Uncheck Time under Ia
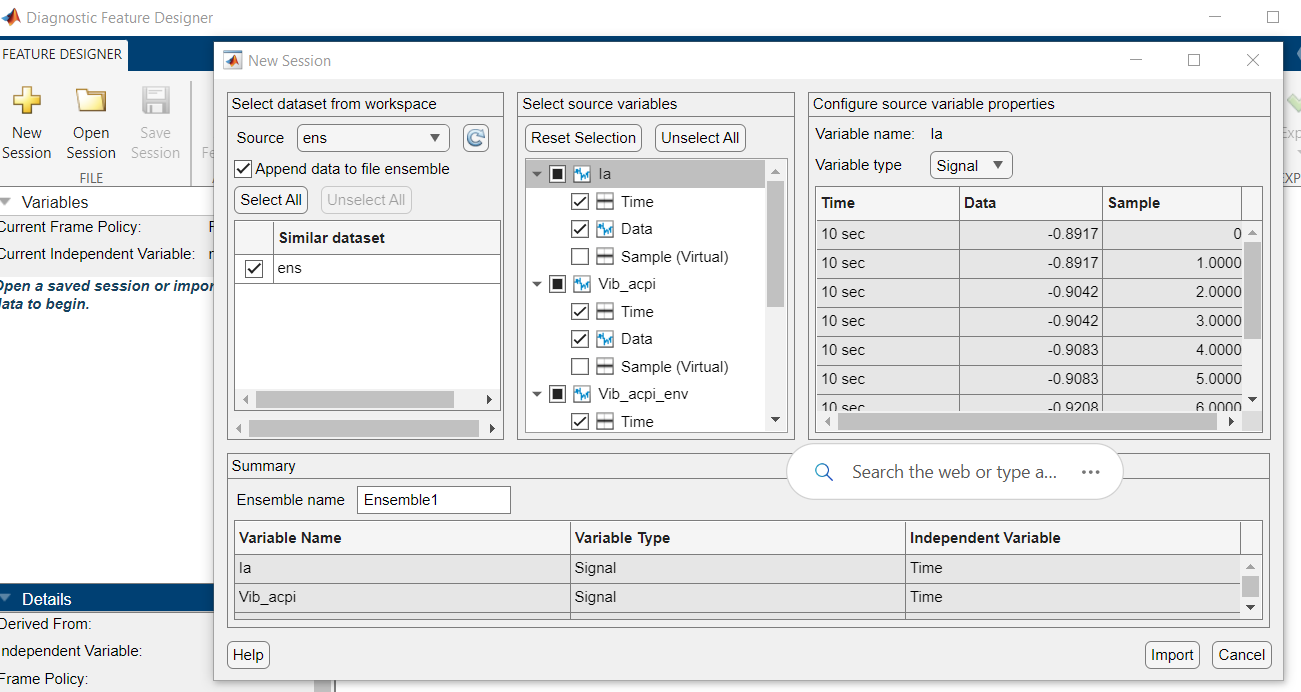Image resolution: width=1301 pixels, height=692 pixels. [x=580, y=202]
